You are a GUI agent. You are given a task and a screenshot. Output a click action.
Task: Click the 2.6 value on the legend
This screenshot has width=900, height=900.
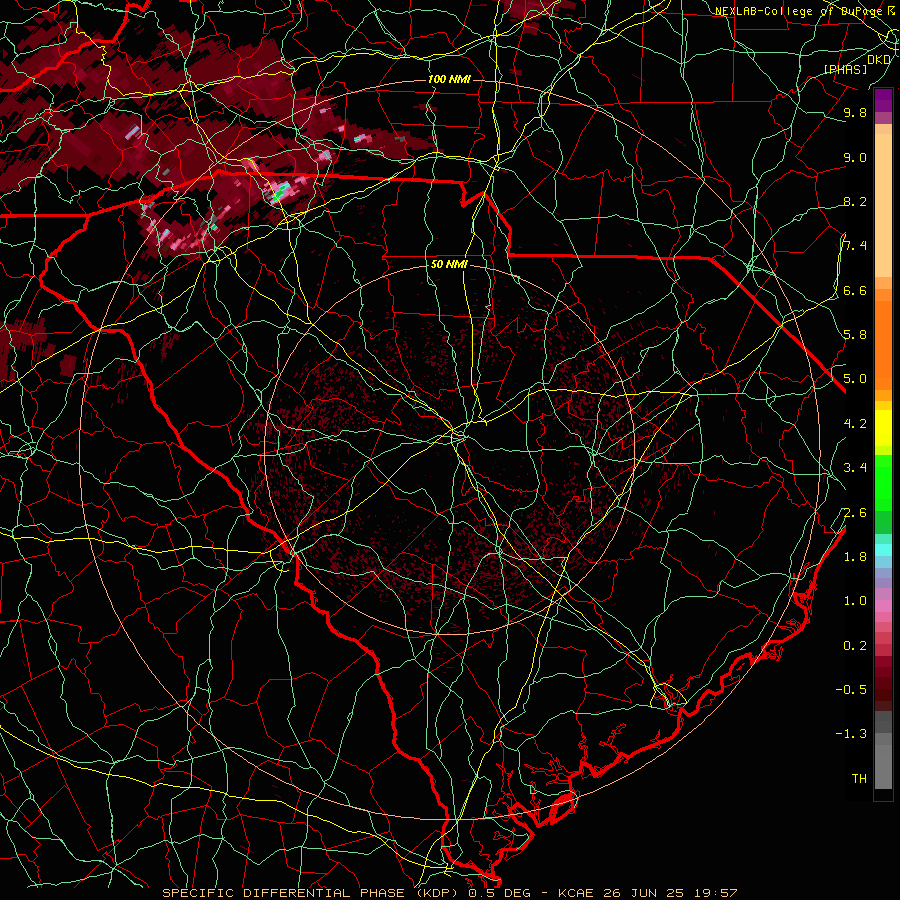tap(855, 513)
